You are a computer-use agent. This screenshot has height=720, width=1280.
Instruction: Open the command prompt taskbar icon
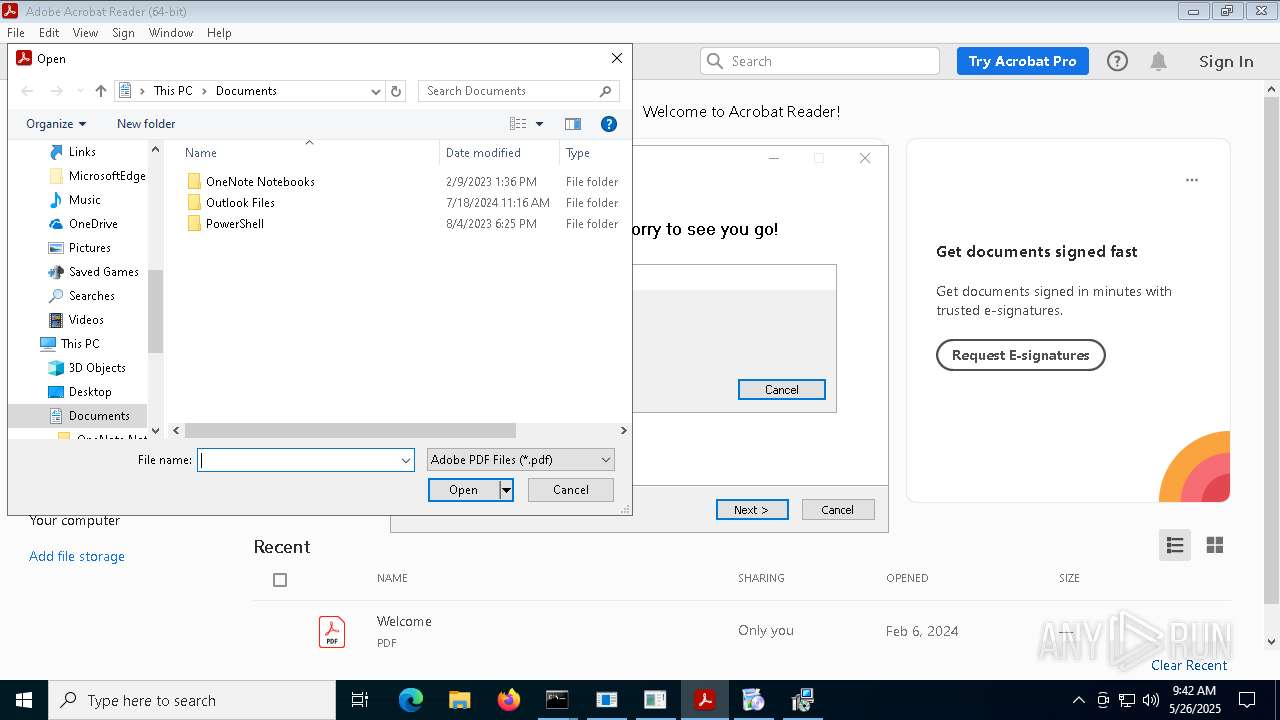(557, 700)
